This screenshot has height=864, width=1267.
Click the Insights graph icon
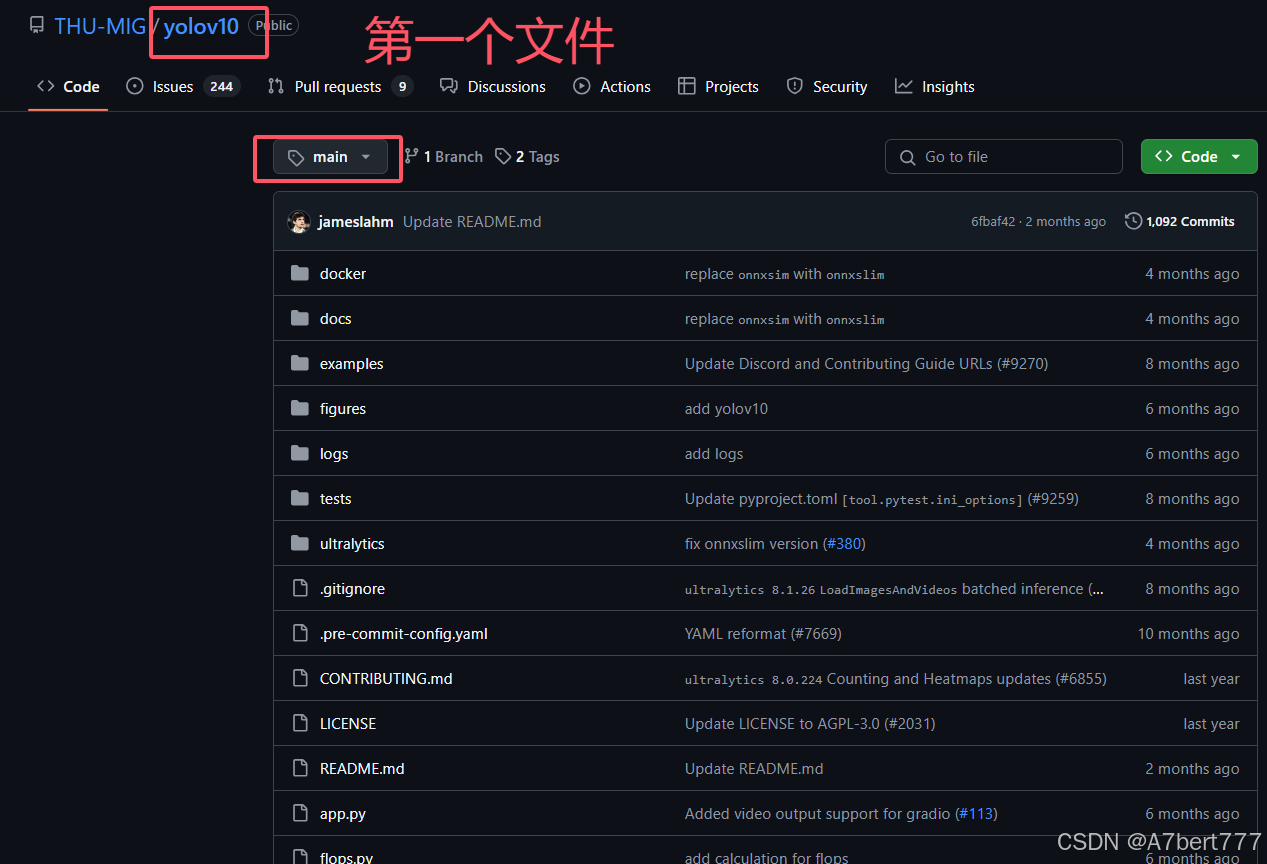(904, 86)
